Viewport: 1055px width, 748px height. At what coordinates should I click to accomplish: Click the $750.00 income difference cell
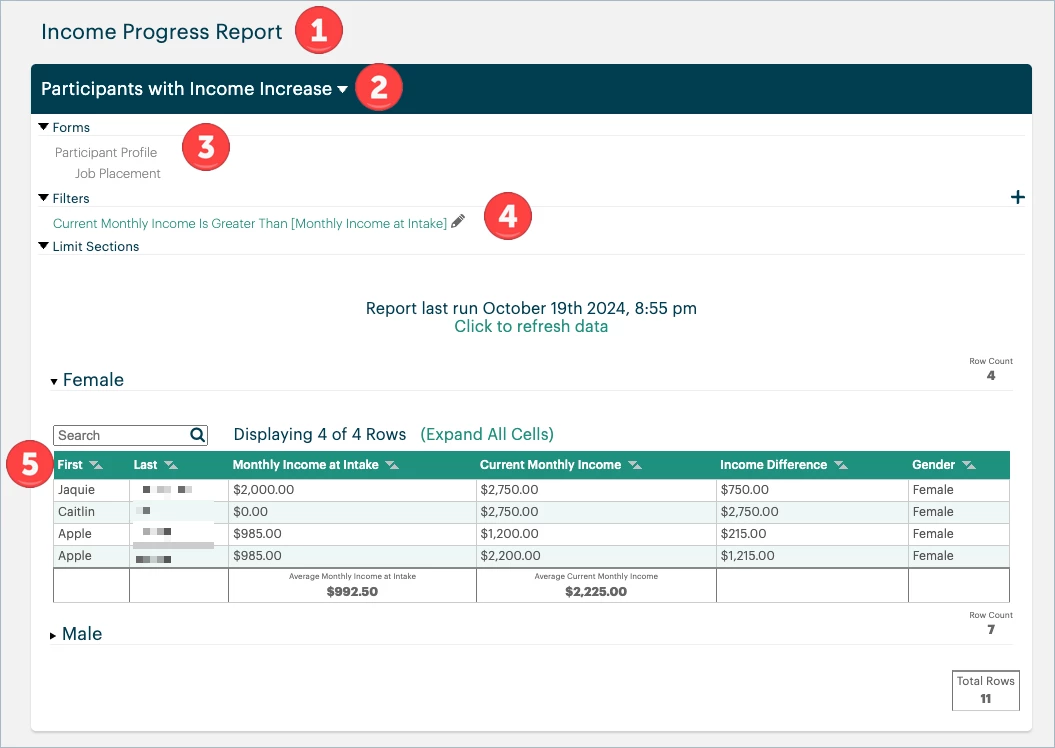(812, 490)
